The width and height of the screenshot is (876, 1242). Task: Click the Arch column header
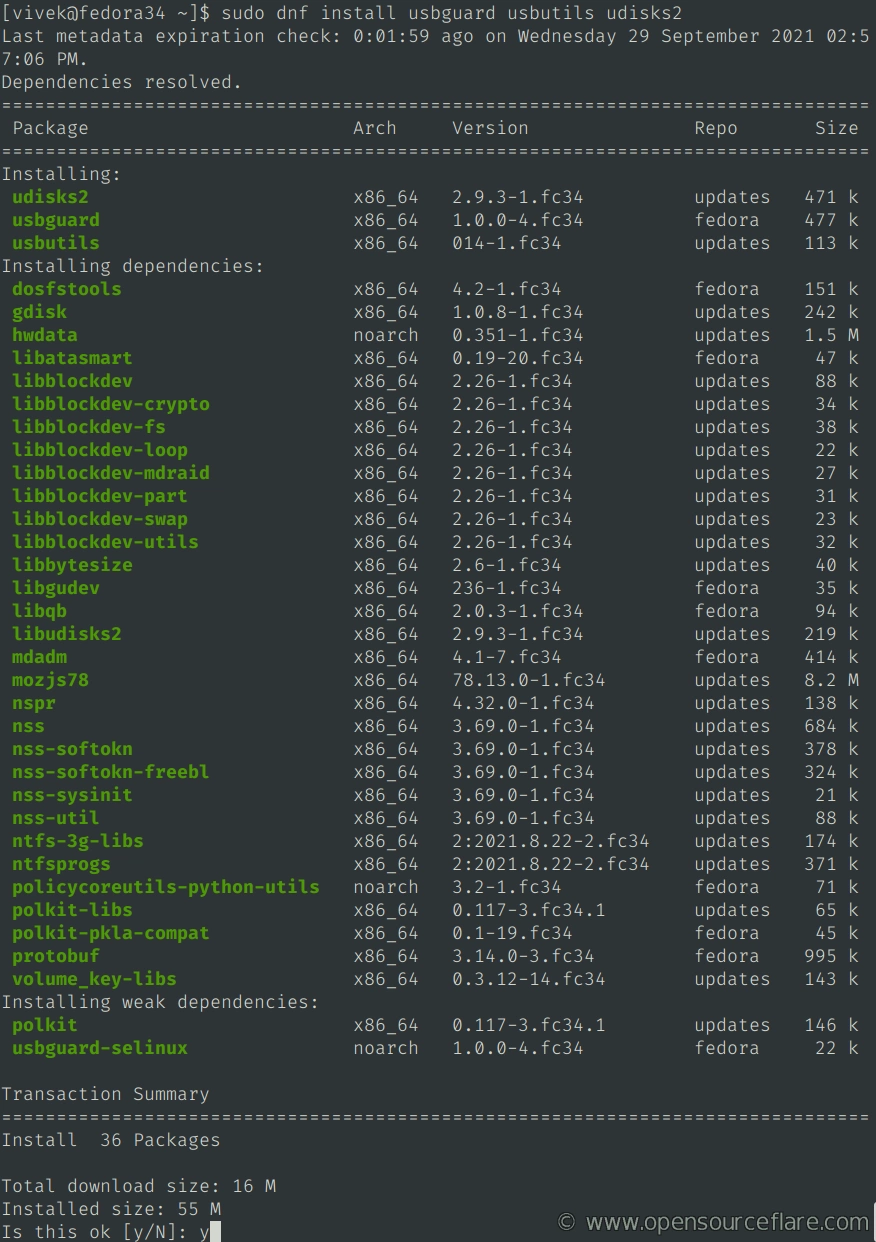tap(375, 128)
